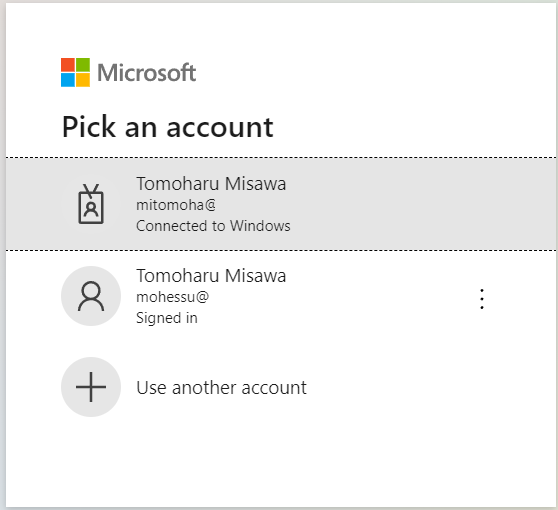Click the Connected to Windows status label
Viewport: 558px width, 510px height.
[x=213, y=226]
